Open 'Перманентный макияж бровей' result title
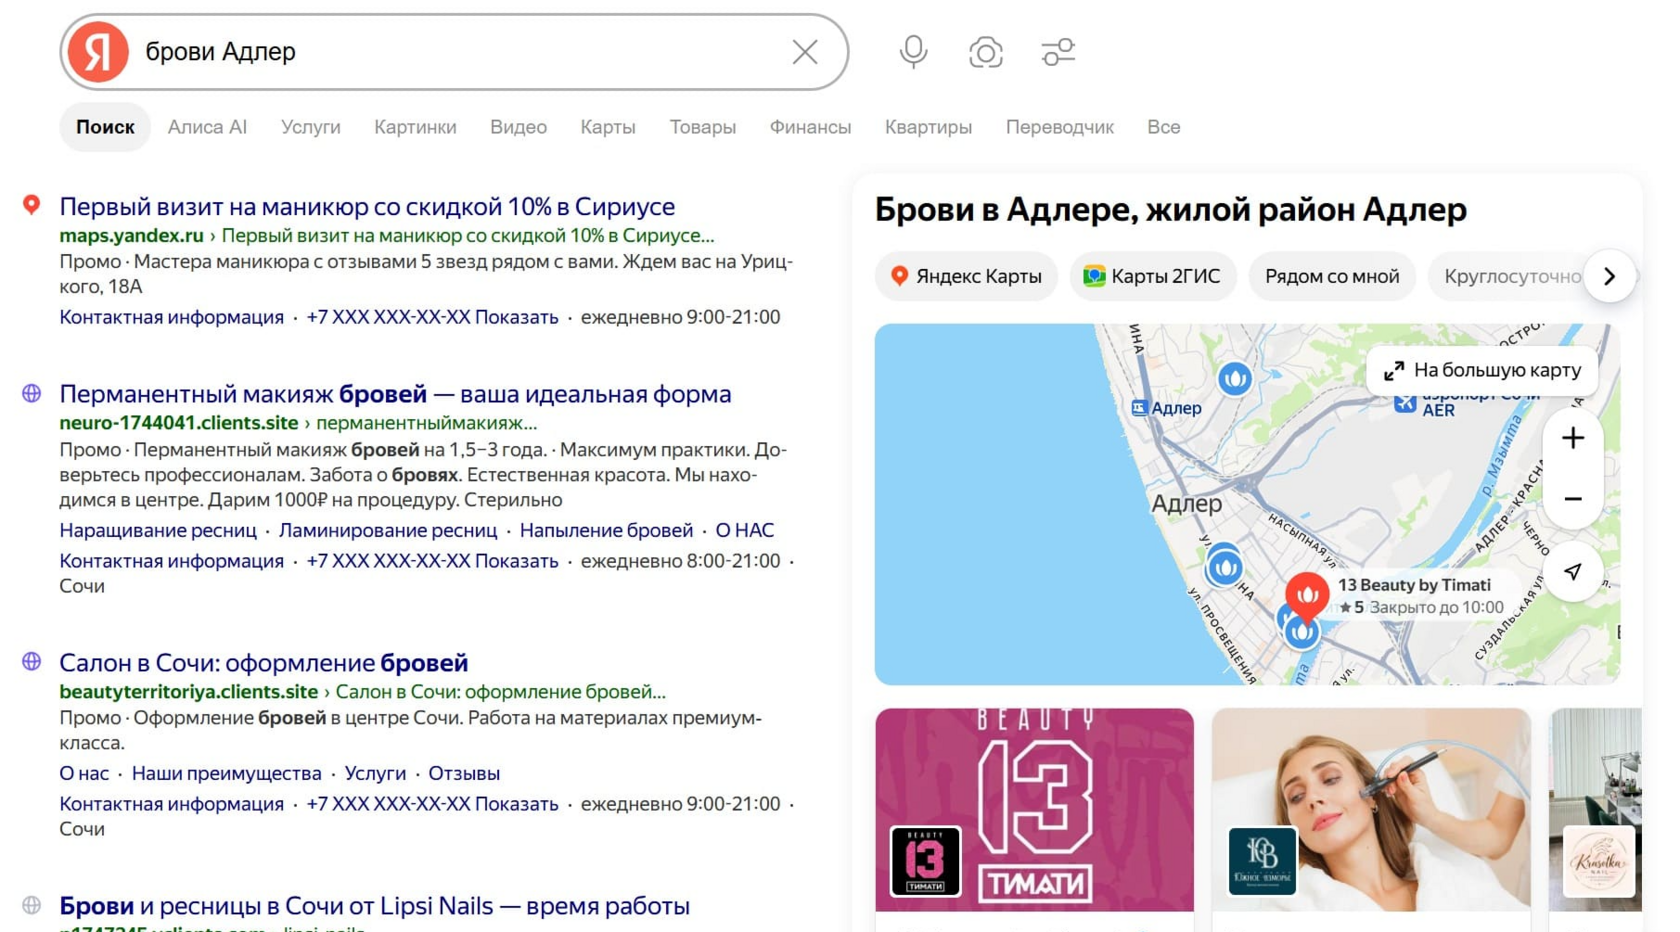 (x=395, y=394)
